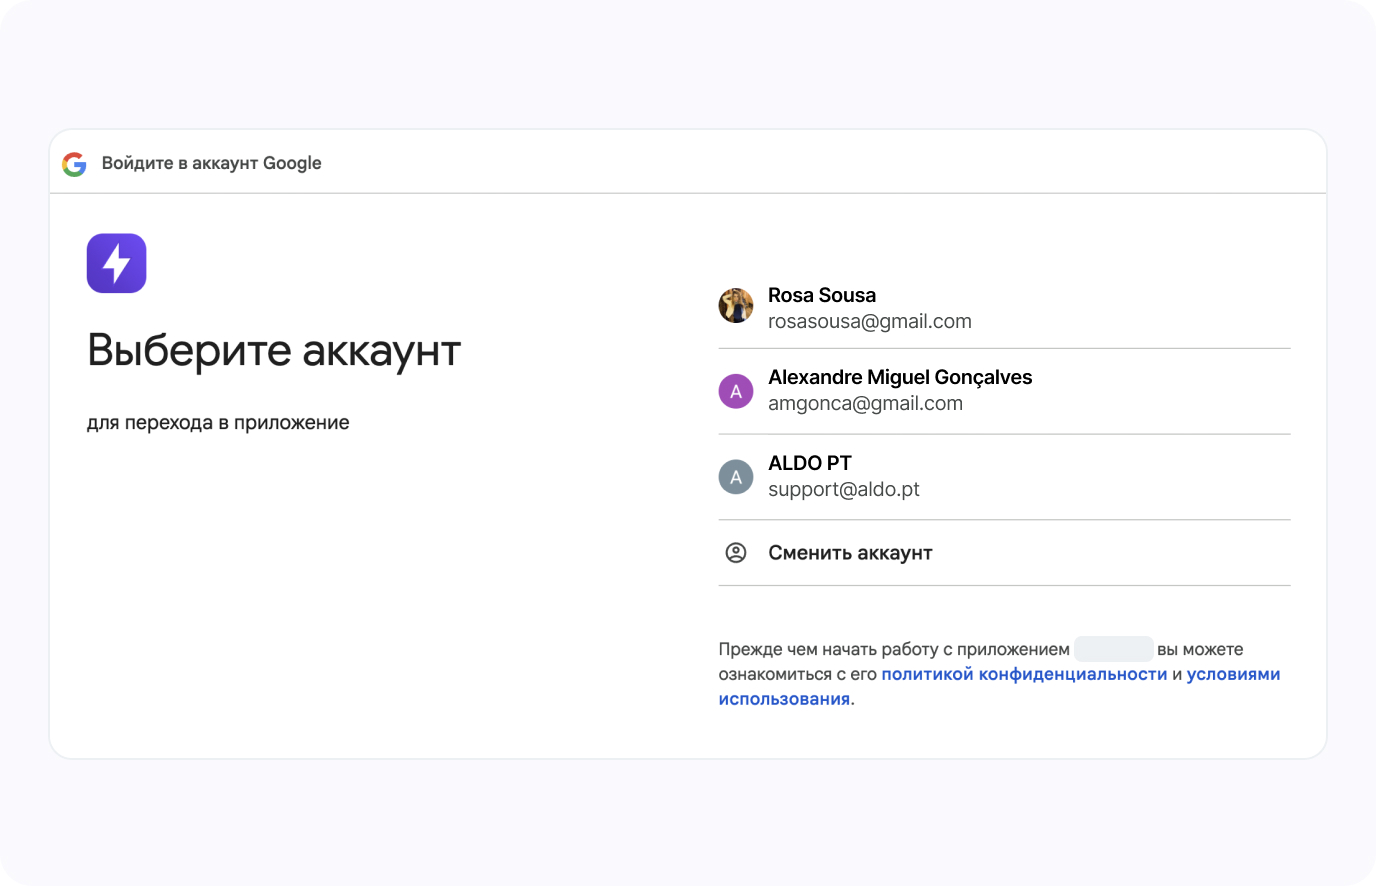Click the rosasousa@gmail.com email text

point(869,322)
